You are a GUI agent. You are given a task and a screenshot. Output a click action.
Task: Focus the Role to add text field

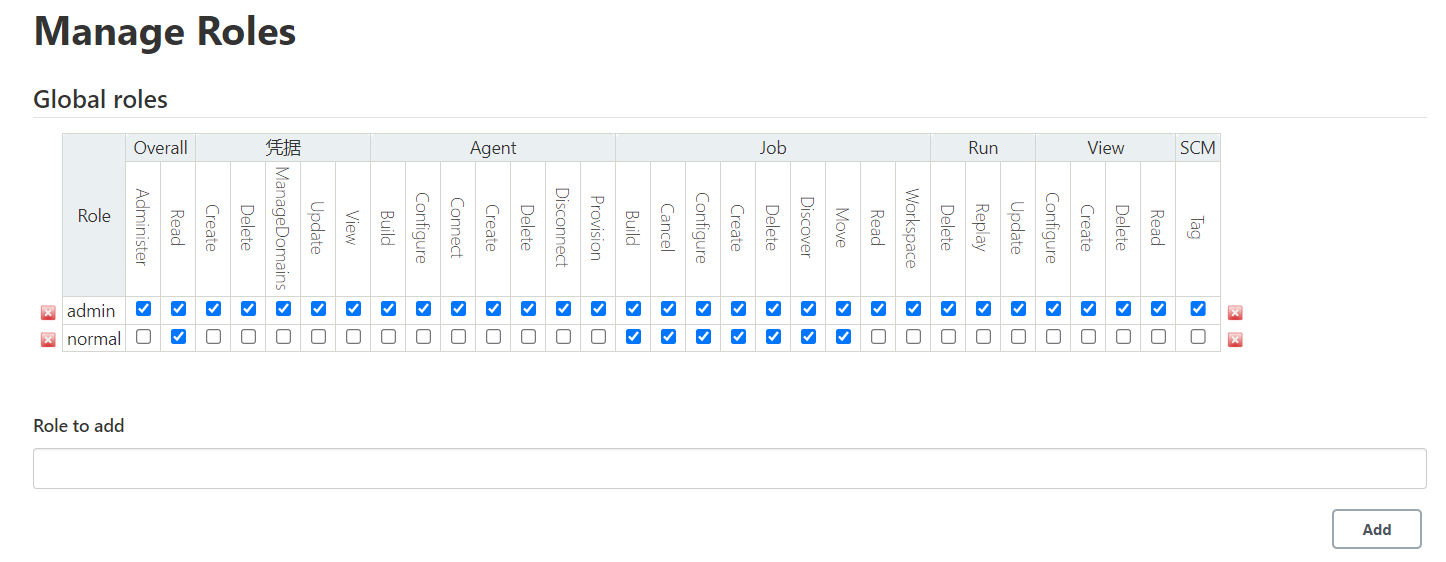point(729,468)
